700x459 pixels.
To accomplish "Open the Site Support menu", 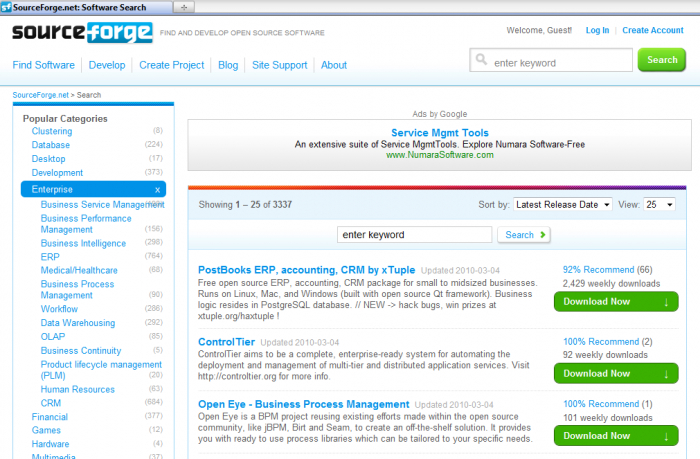I will click(x=279, y=65).
